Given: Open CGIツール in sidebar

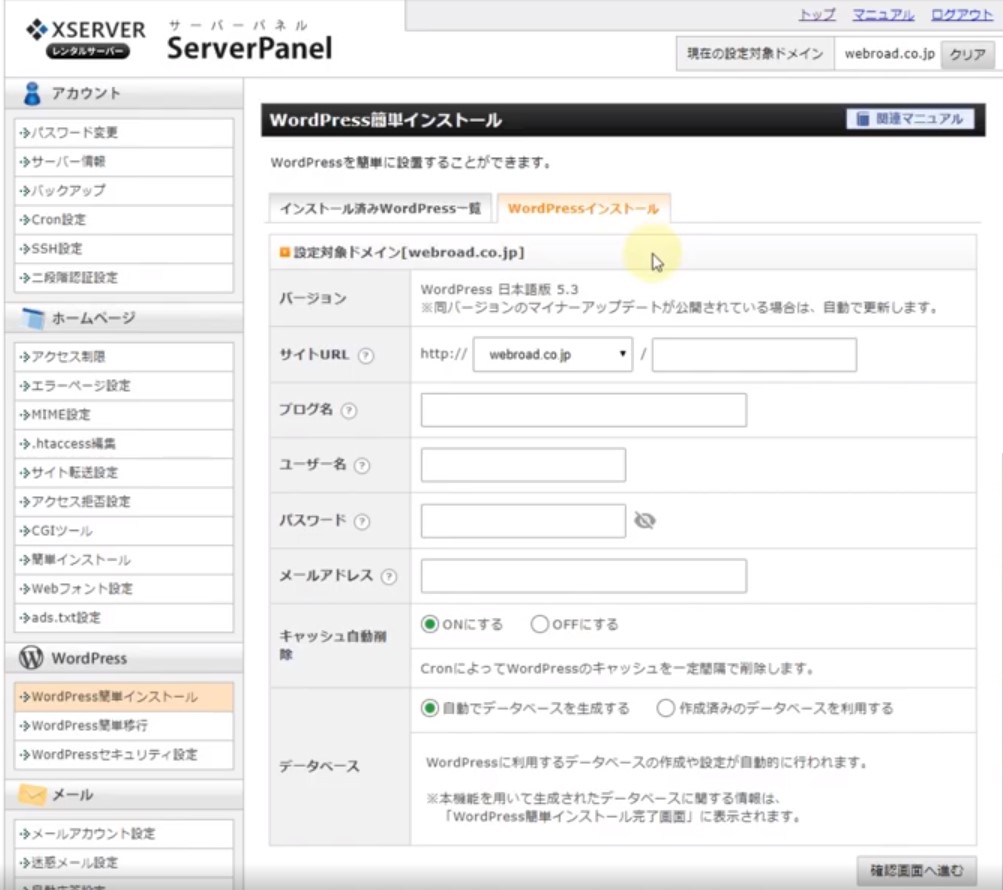Looking at the screenshot, I should (x=124, y=531).
